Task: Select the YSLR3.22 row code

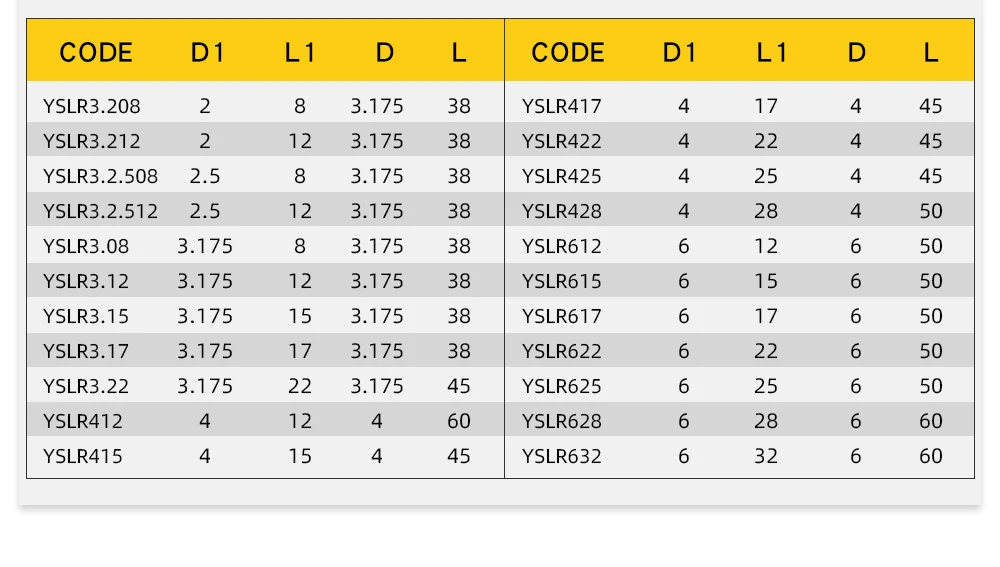Action: 86,386
